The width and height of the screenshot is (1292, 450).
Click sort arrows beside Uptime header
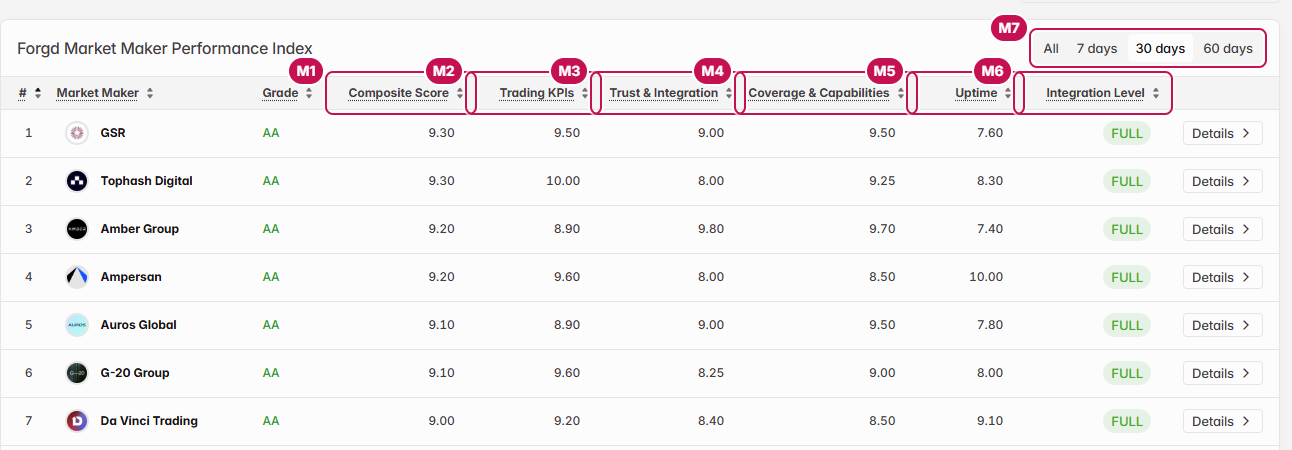[x=1008, y=93]
